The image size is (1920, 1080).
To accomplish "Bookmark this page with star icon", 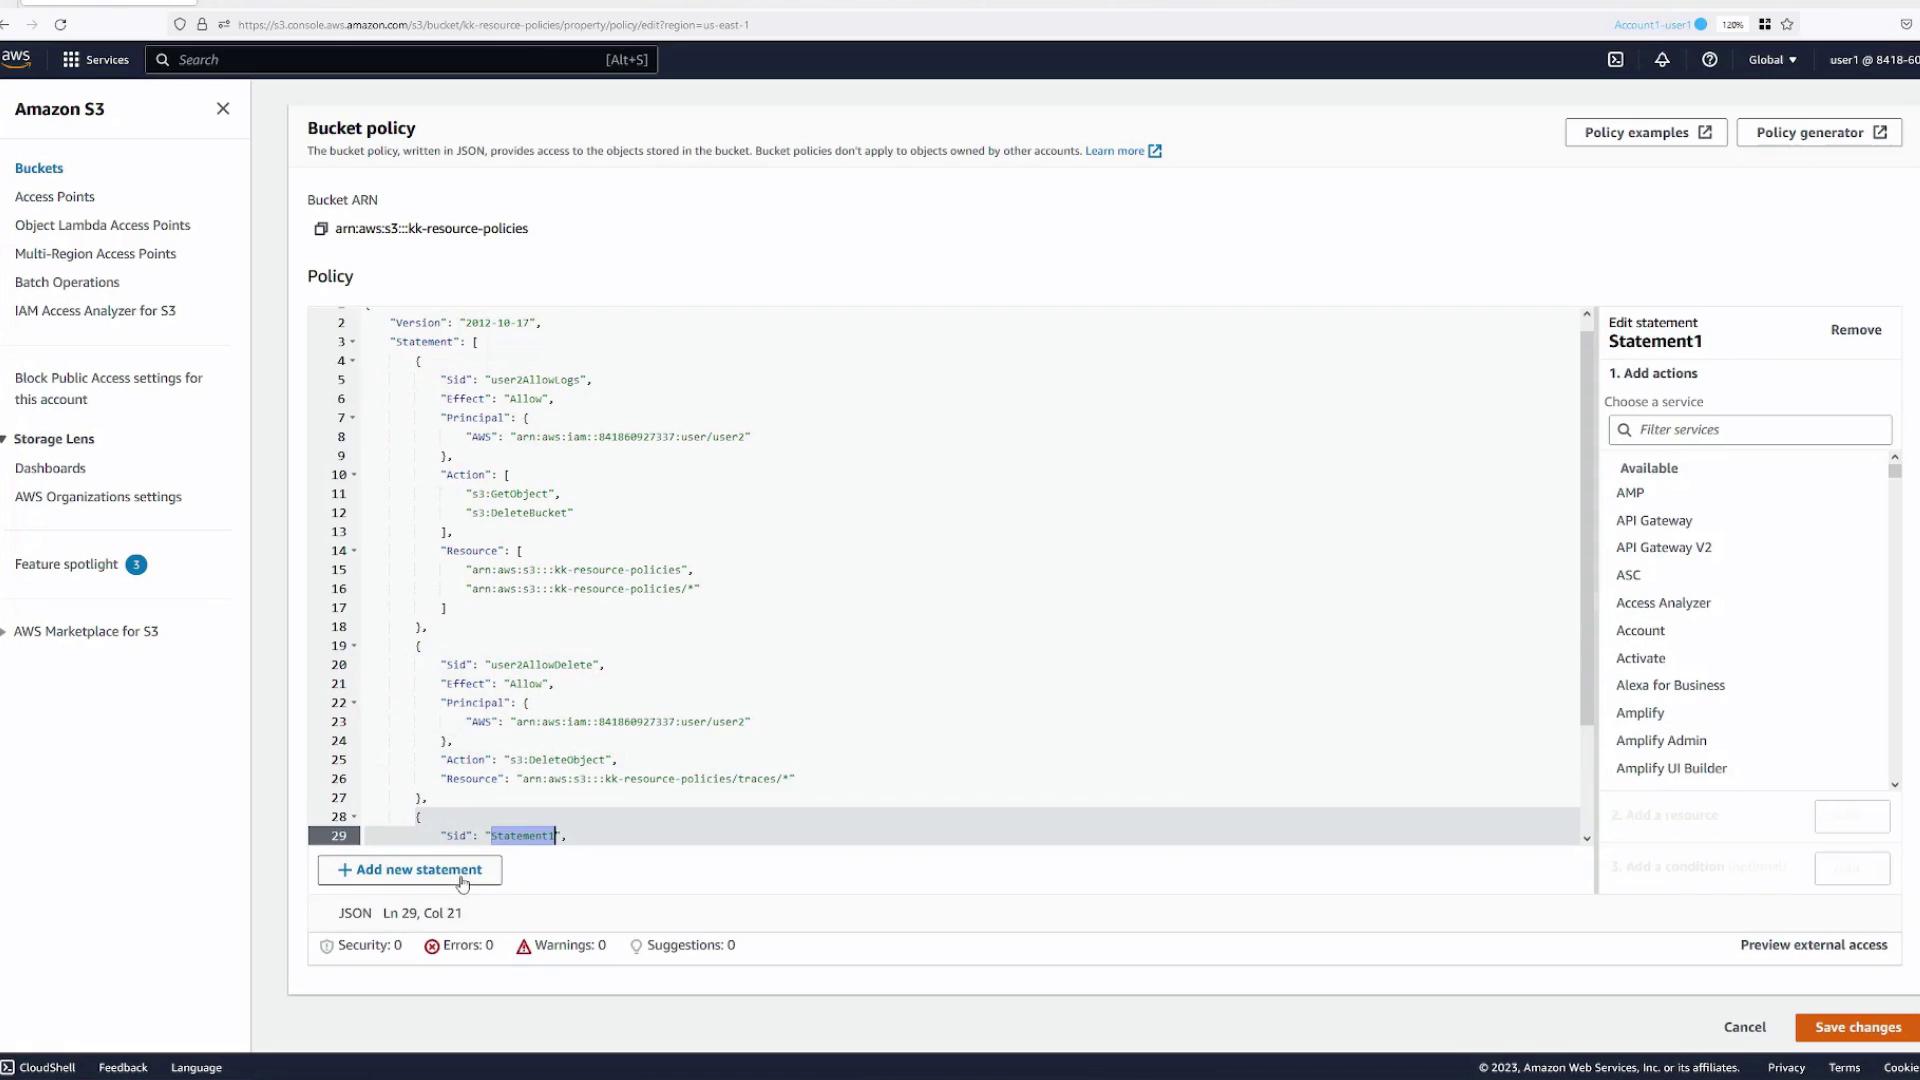I will 1787,24.
